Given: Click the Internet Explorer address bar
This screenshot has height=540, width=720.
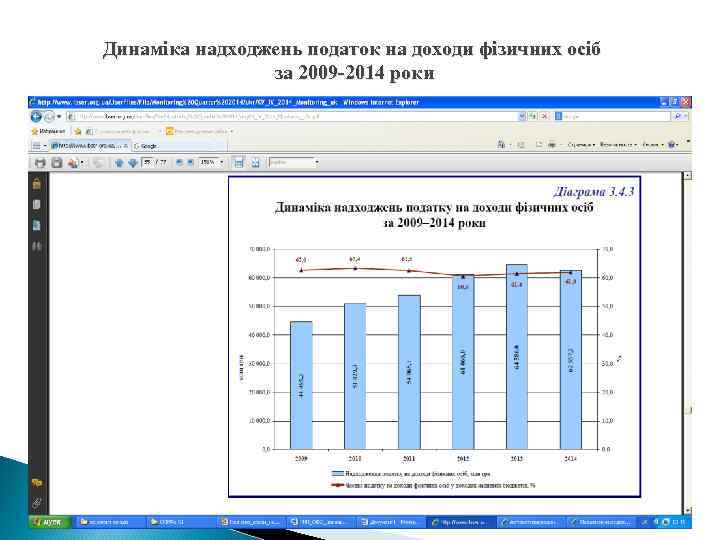Looking at the screenshot, I should click(x=292, y=117).
